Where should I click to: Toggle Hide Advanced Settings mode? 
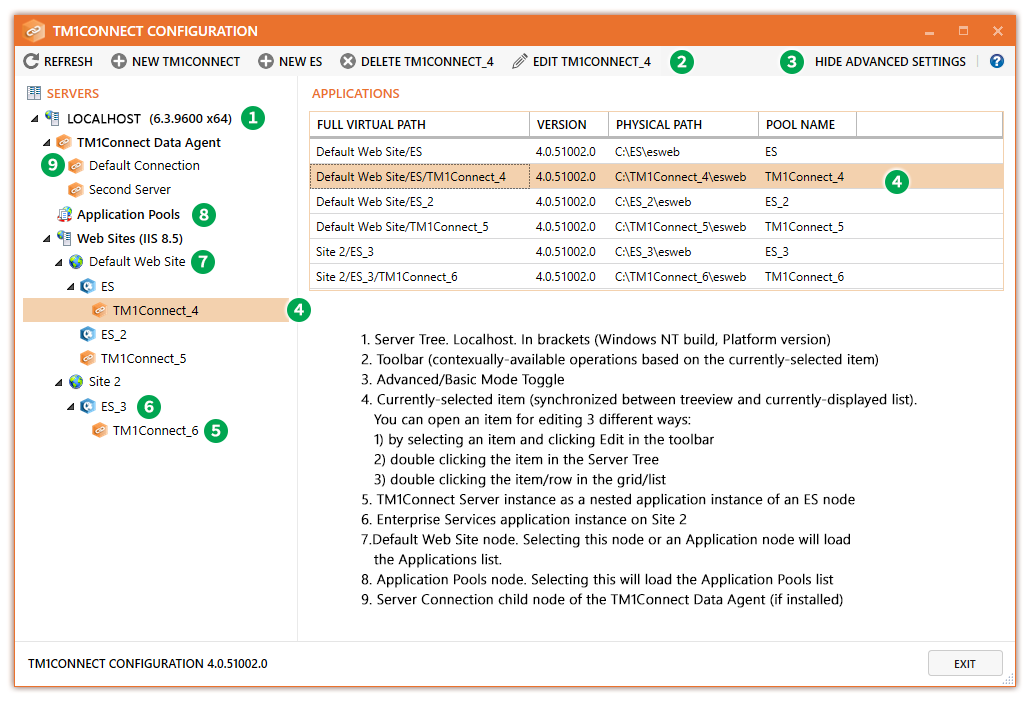[x=890, y=62]
